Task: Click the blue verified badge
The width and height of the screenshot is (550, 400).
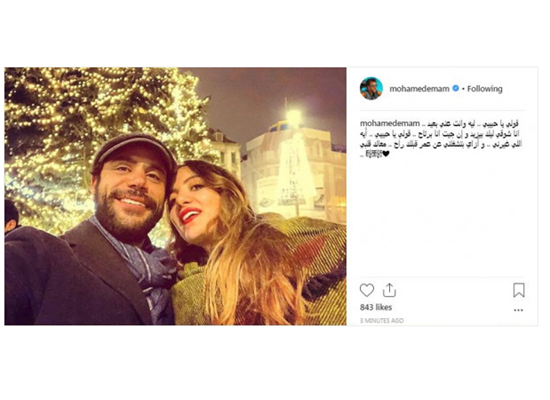Action: click(456, 88)
